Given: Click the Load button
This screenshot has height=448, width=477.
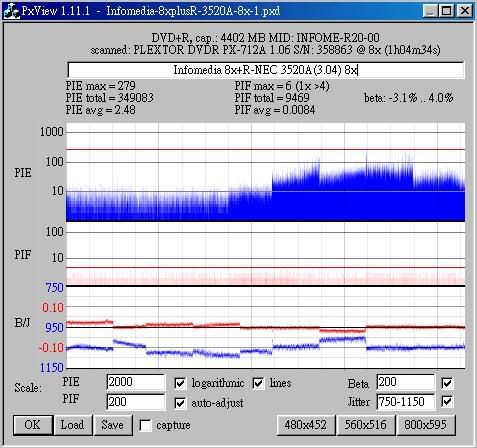Looking at the screenshot, I should (73, 425).
